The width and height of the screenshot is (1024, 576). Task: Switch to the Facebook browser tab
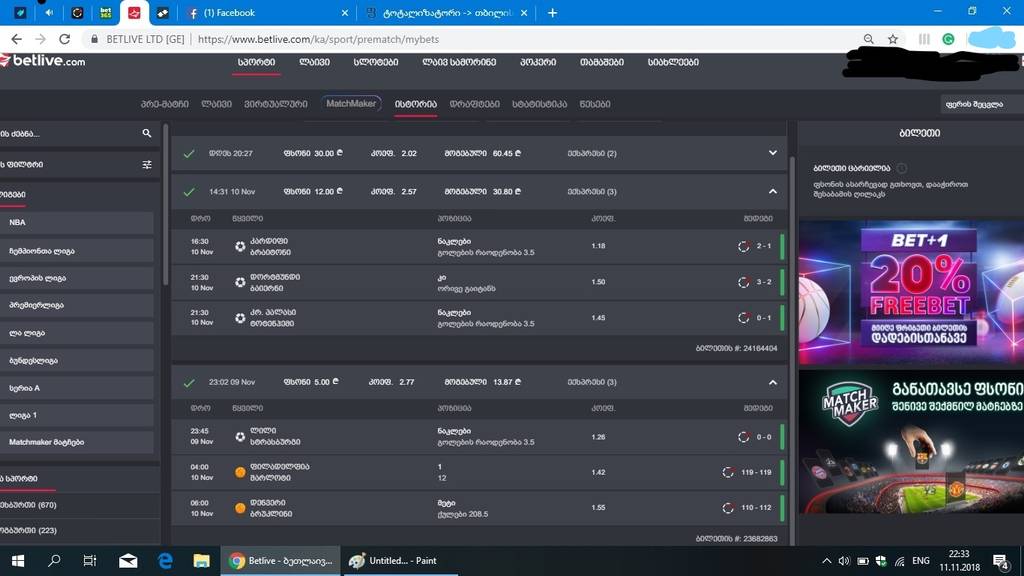[x=266, y=12]
